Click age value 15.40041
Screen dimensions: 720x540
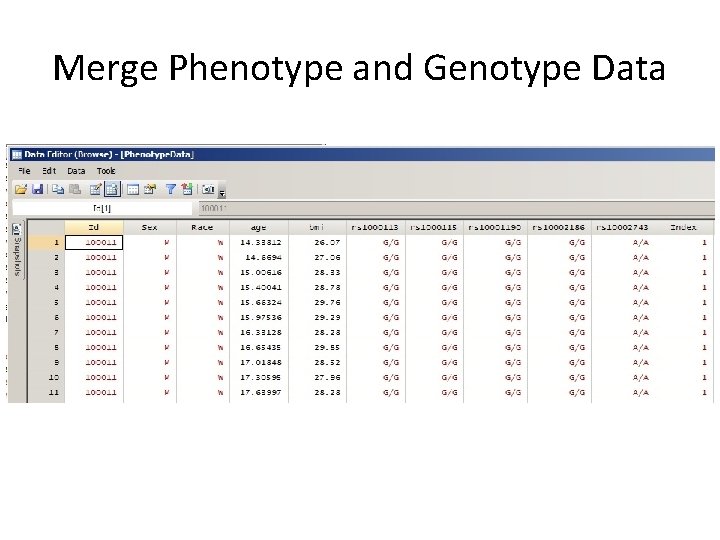pos(261,287)
